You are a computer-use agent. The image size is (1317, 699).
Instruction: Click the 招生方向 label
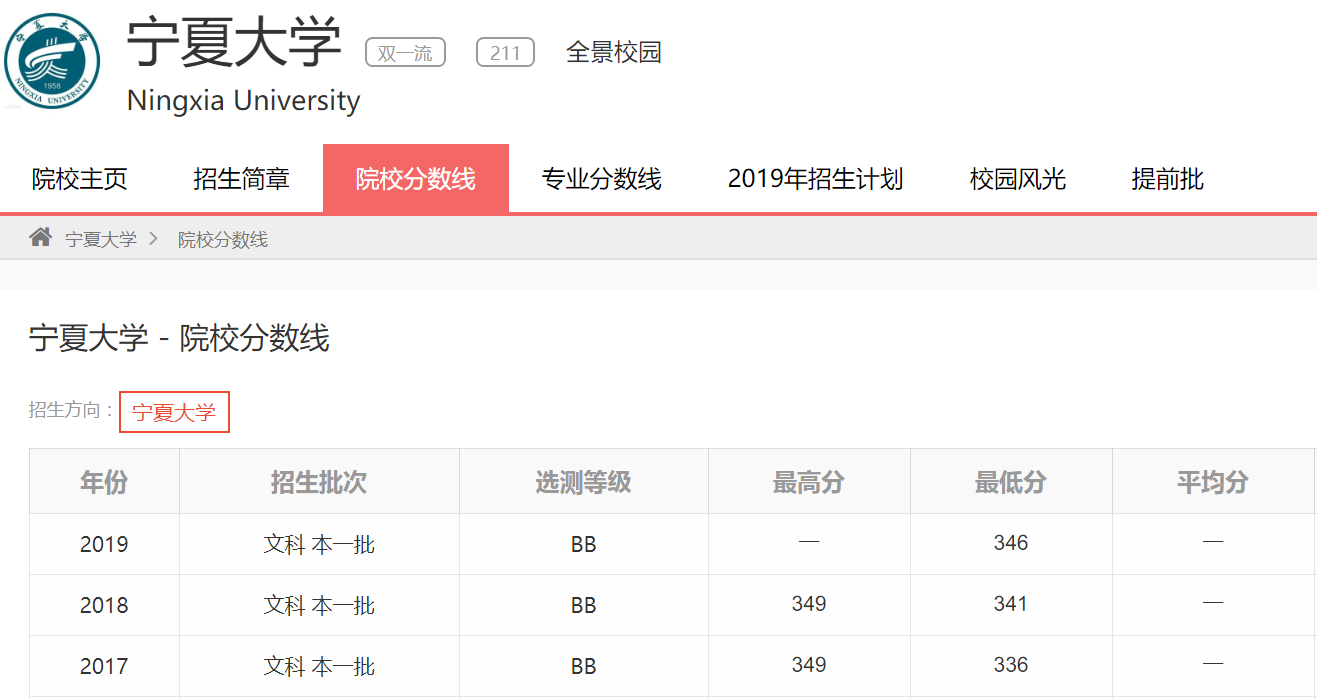(x=72, y=410)
